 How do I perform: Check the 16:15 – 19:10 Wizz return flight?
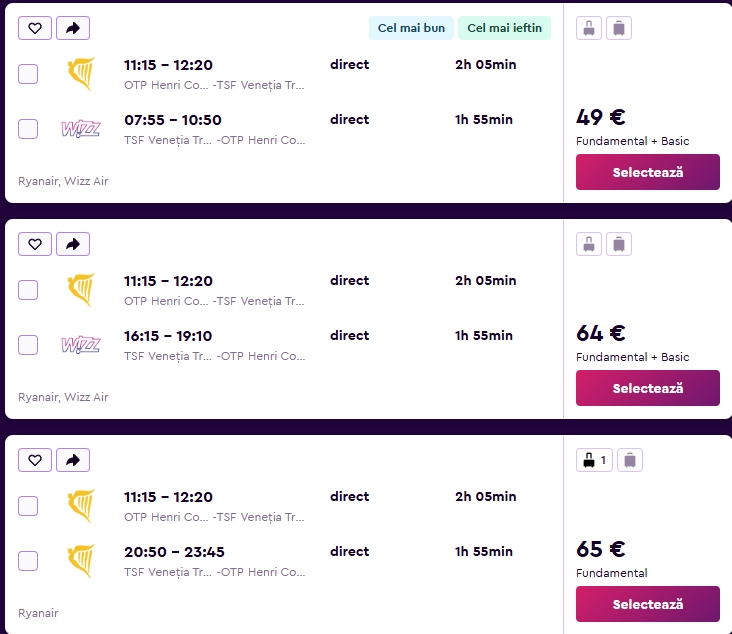pos(28,345)
